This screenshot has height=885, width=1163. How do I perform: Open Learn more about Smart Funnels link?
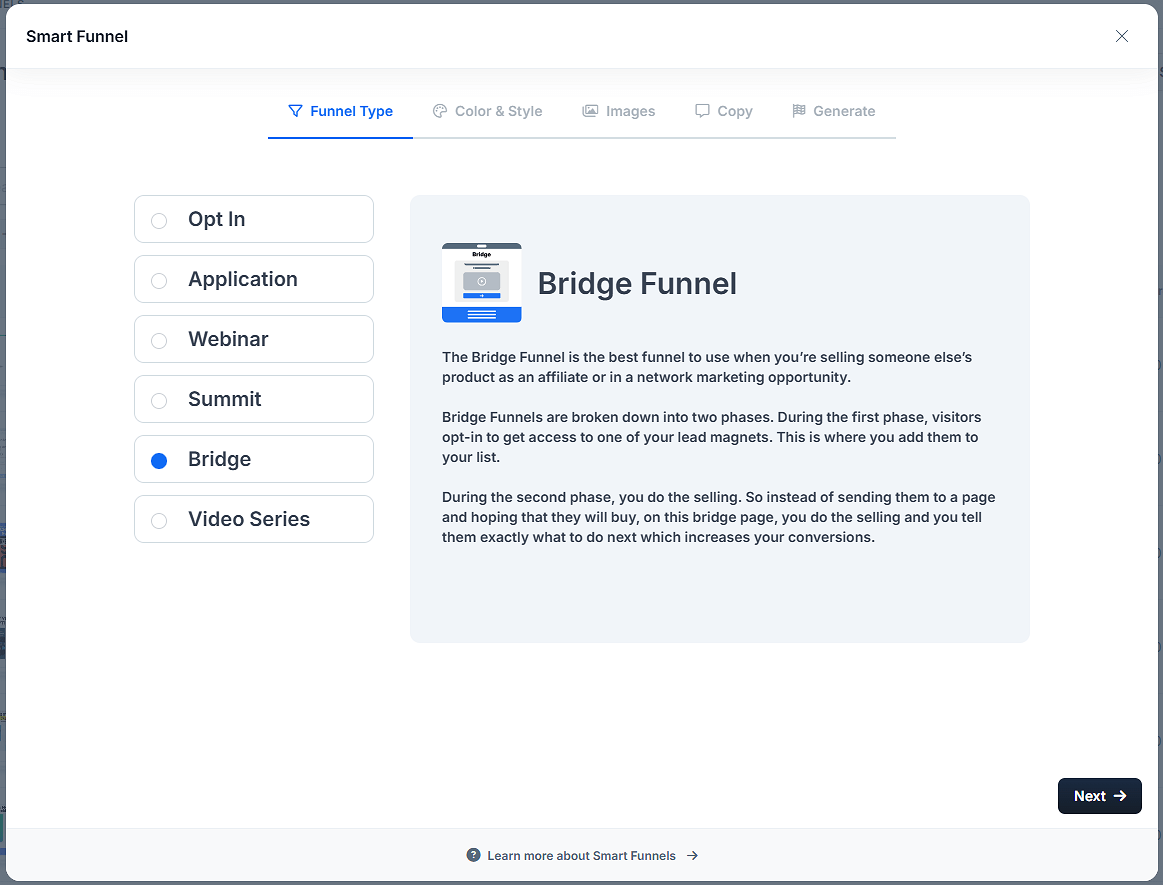[582, 855]
